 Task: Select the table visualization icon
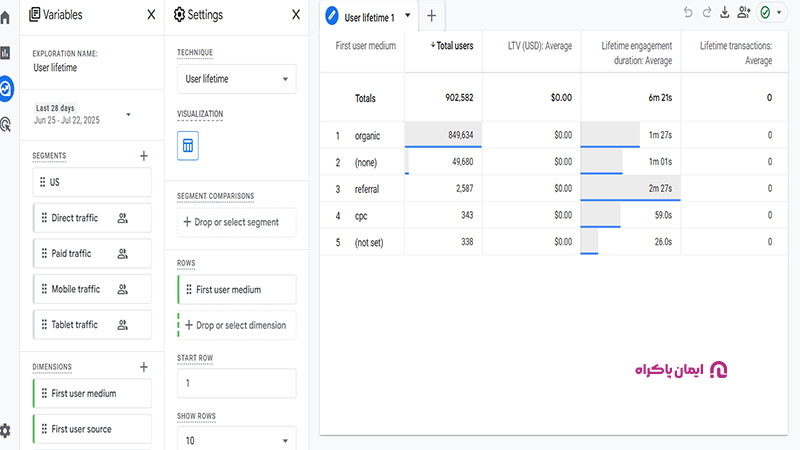(188, 146)
